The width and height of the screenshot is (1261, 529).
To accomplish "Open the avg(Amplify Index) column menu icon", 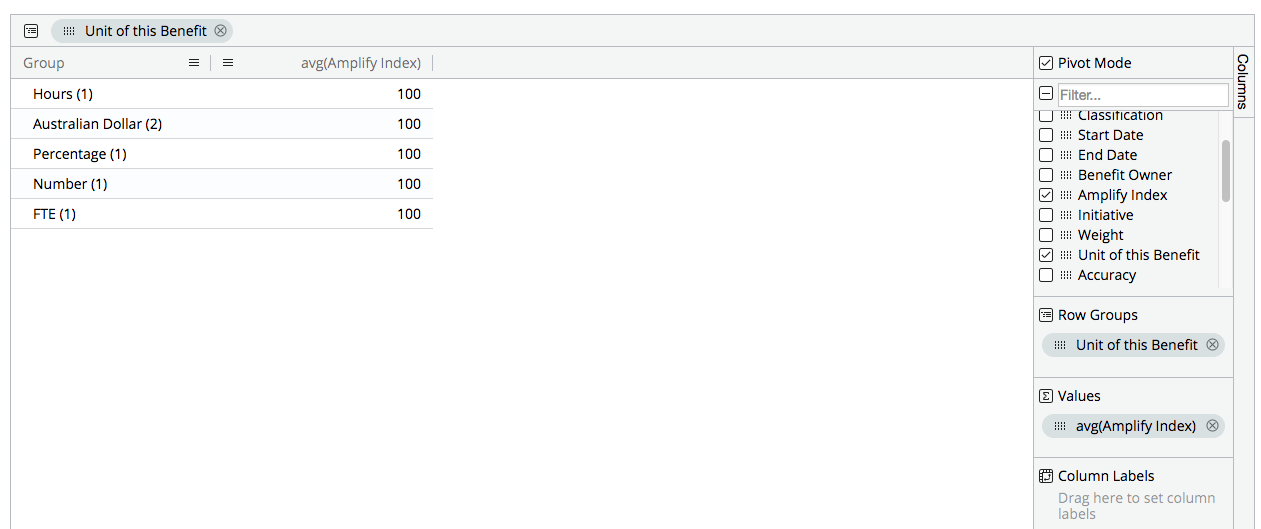I will pyautogui.click(x=228, y=63).
